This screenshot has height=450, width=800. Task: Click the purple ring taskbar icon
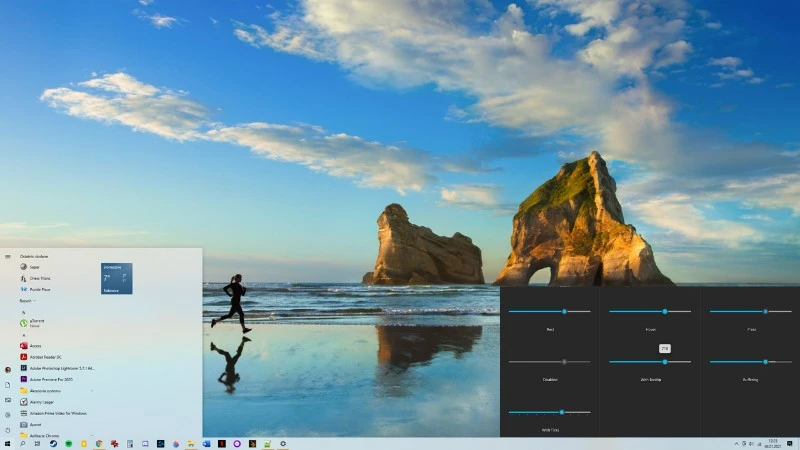[237, 444]
